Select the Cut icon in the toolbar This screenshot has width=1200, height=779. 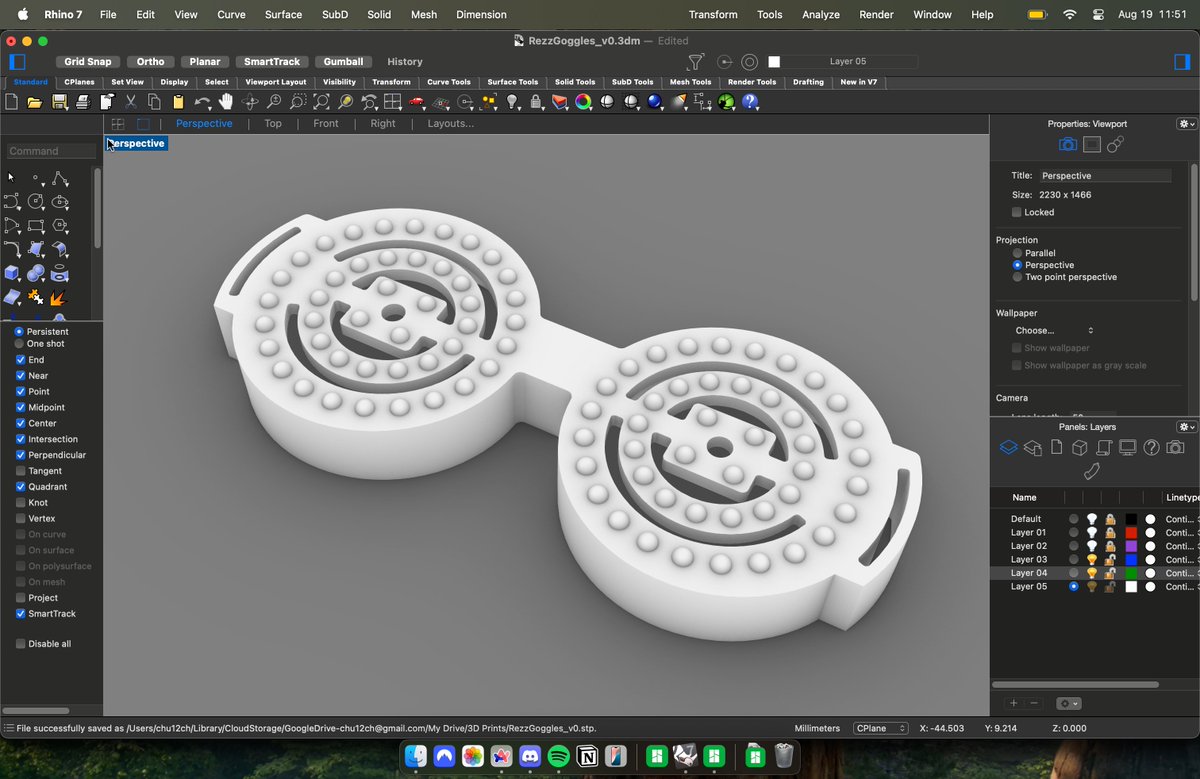click(131, 101)
